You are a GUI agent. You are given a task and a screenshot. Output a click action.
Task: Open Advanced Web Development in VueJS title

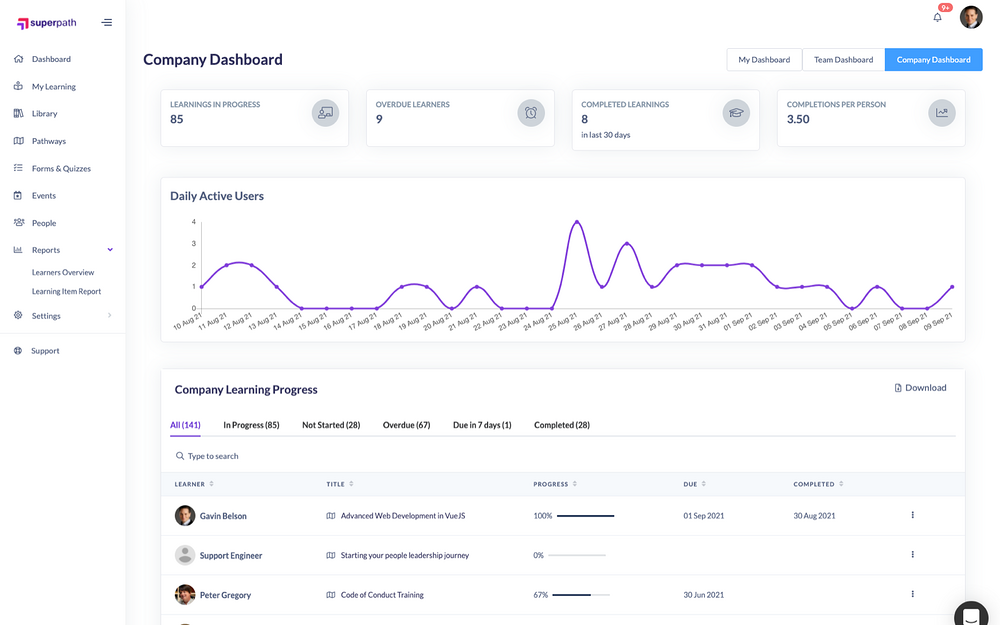[x=403, y=516]
